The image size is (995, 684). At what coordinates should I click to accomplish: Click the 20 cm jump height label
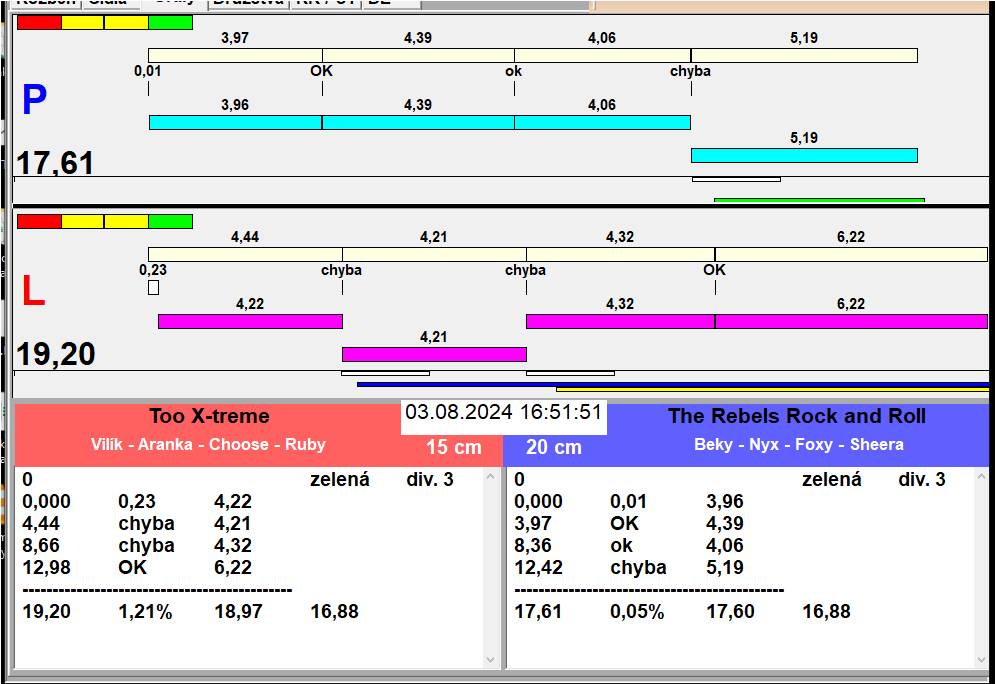(554, 447)
